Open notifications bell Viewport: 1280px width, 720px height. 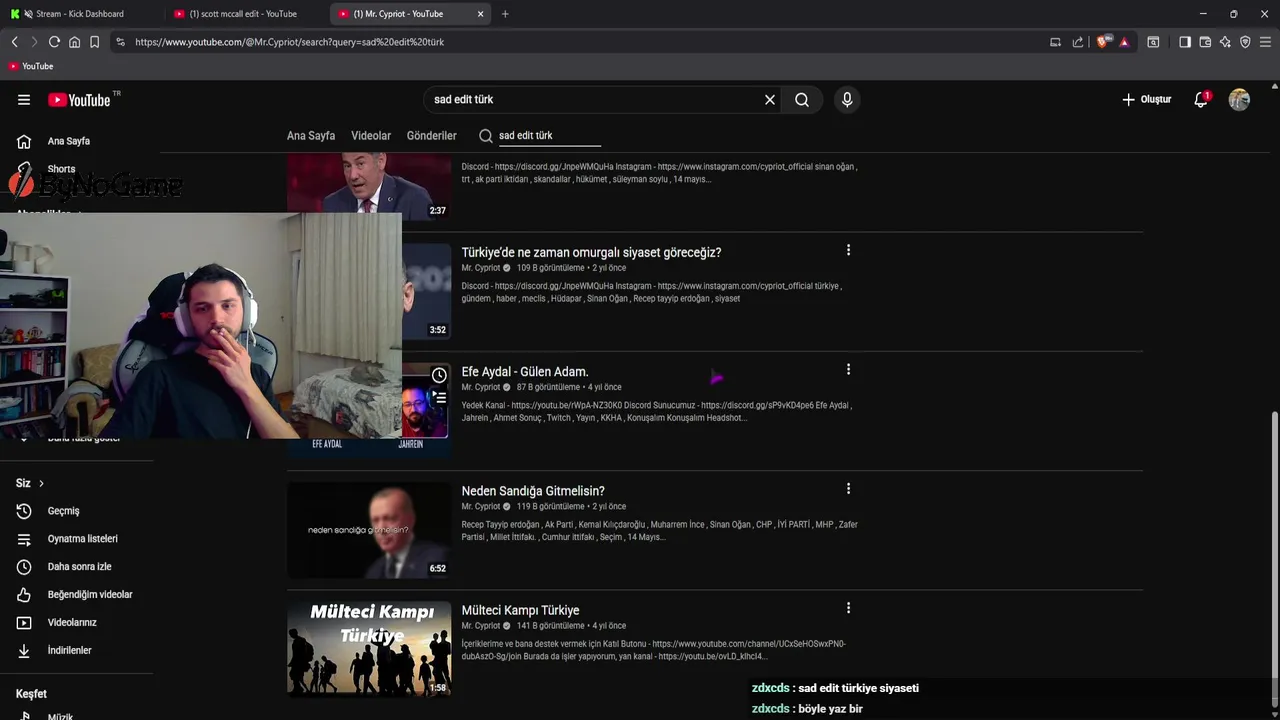pos(1201,100)
